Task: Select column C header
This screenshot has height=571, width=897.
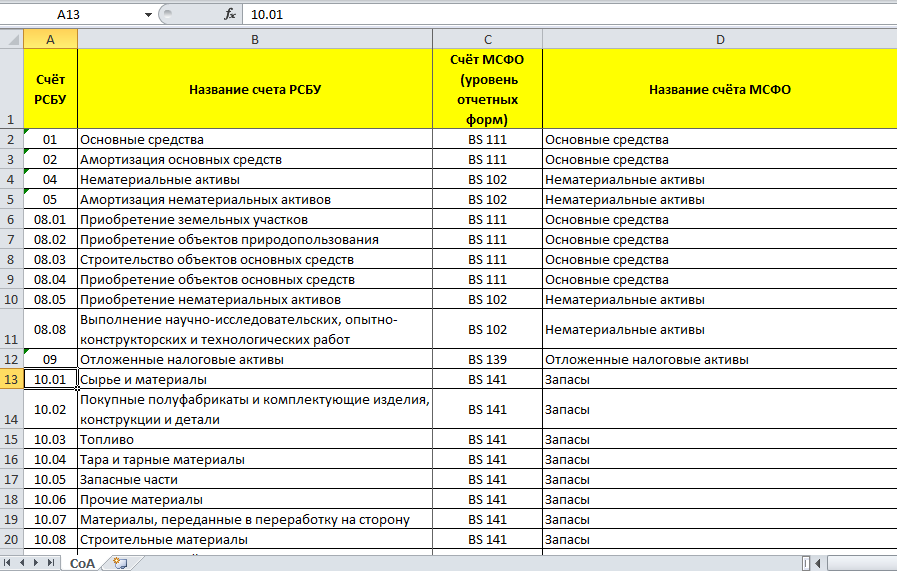Action: pyautogui.click(x=487, y=39)
